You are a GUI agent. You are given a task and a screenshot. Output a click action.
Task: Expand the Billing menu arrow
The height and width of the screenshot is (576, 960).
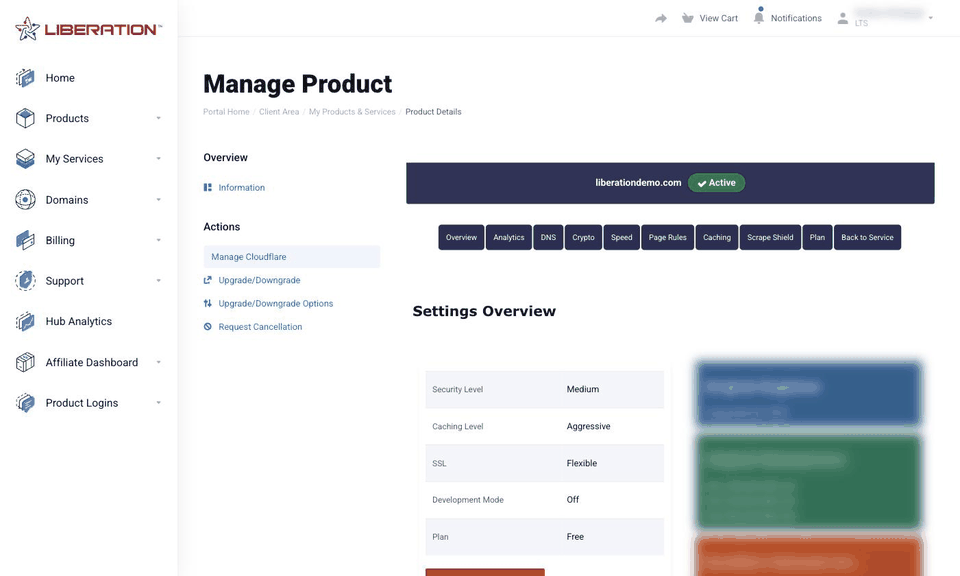(x=159, y=240)
